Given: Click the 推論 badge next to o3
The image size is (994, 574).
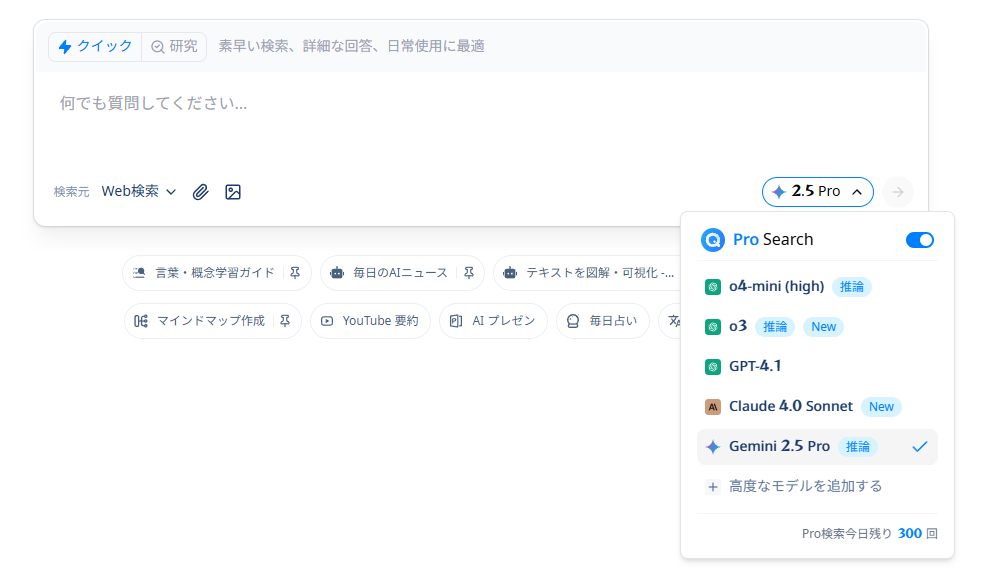Looking at the screenshot, I should click(775, 327).
